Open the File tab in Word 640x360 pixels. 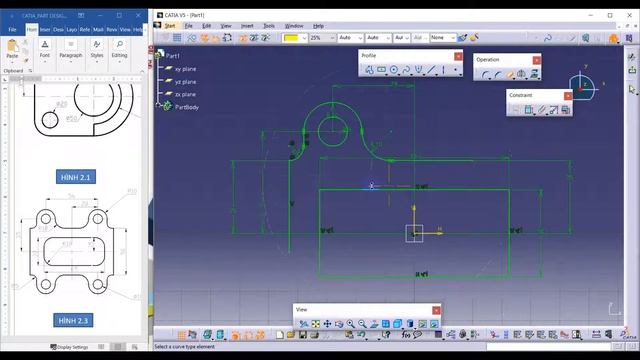click(x=13, y=29)
